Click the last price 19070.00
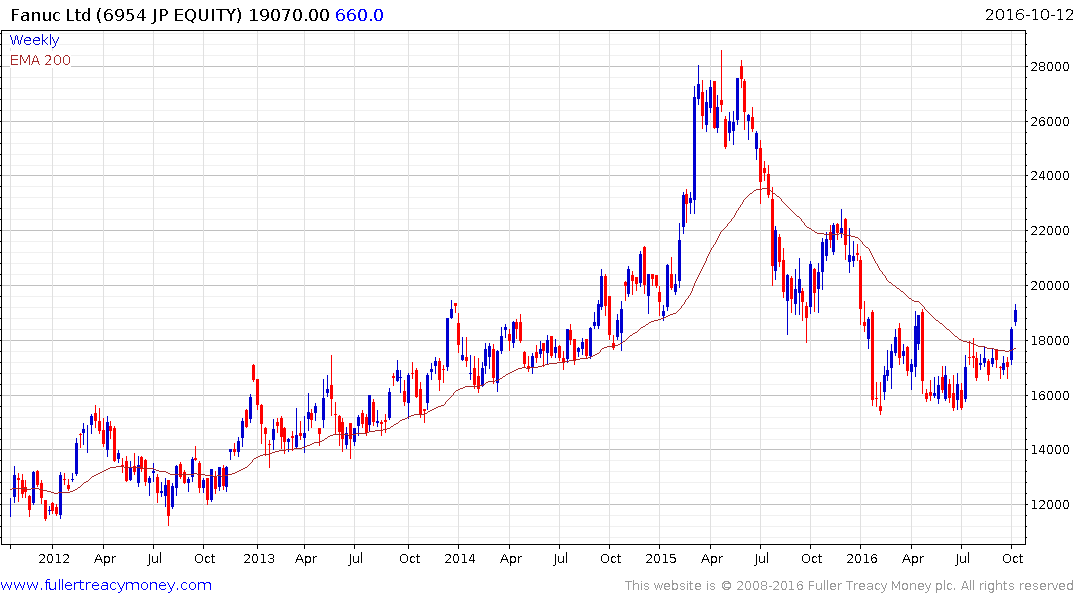The width and height of the screenshot is (1075, 600). coord(289,15)
